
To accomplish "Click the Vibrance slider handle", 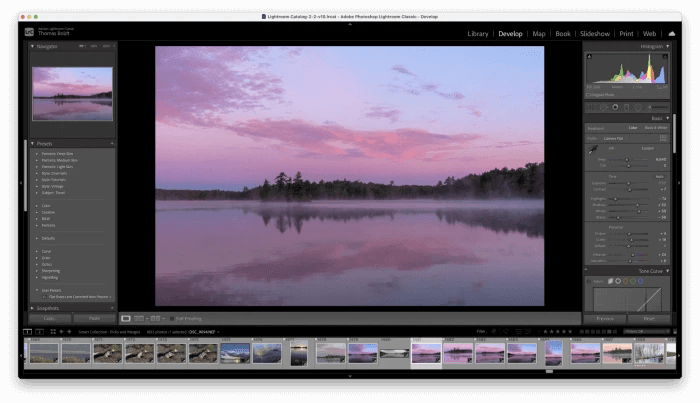I will (633, 255).
